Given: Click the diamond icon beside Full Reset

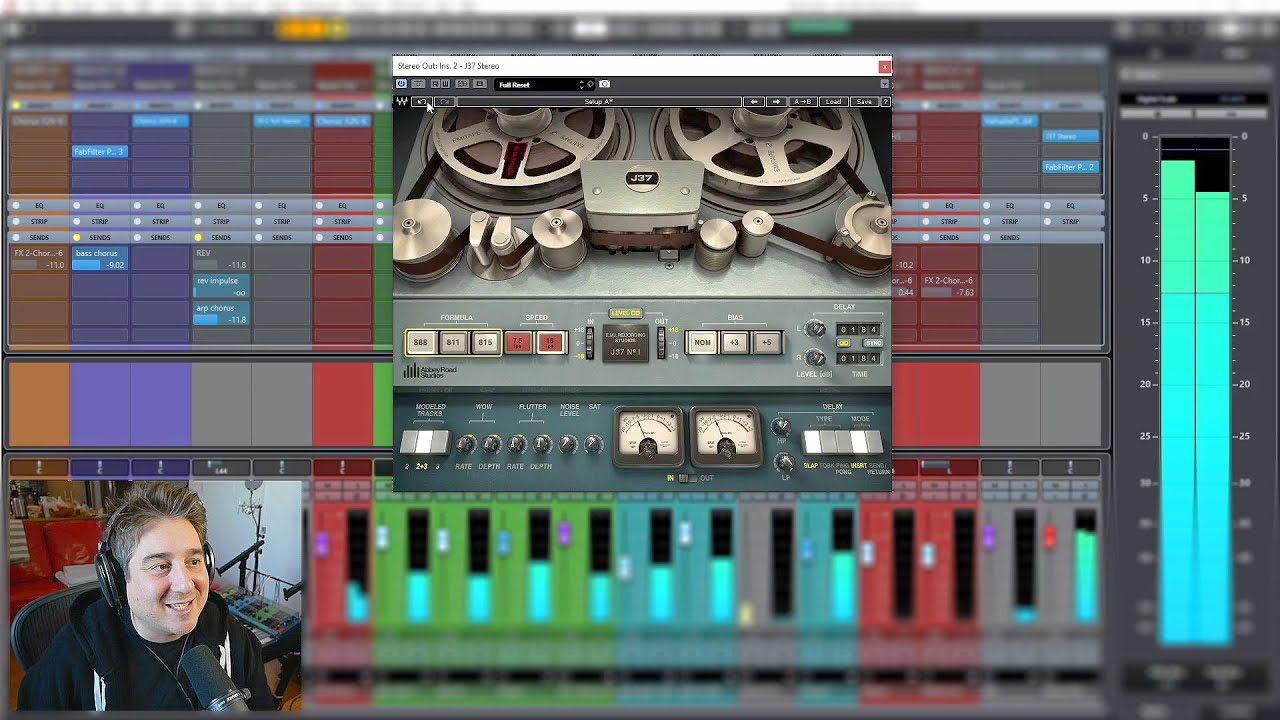Looking at the screenshot, I should click(x=590, y=84).
